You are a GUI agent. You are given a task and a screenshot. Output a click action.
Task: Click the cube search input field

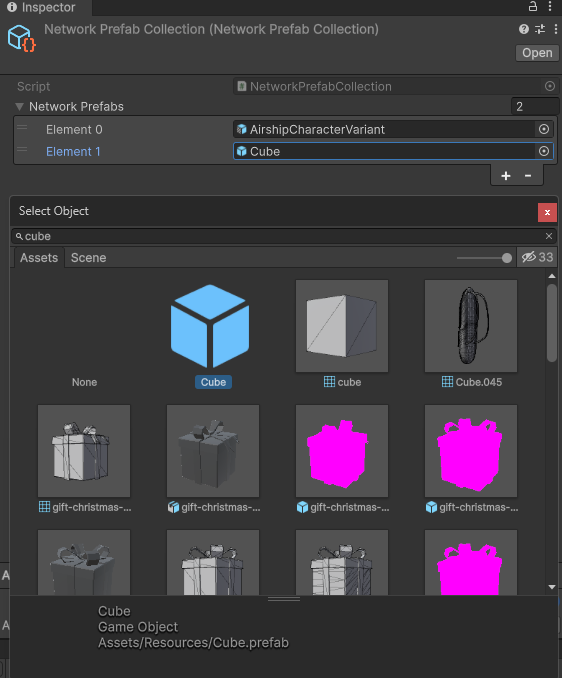click(x=283, y=236)
